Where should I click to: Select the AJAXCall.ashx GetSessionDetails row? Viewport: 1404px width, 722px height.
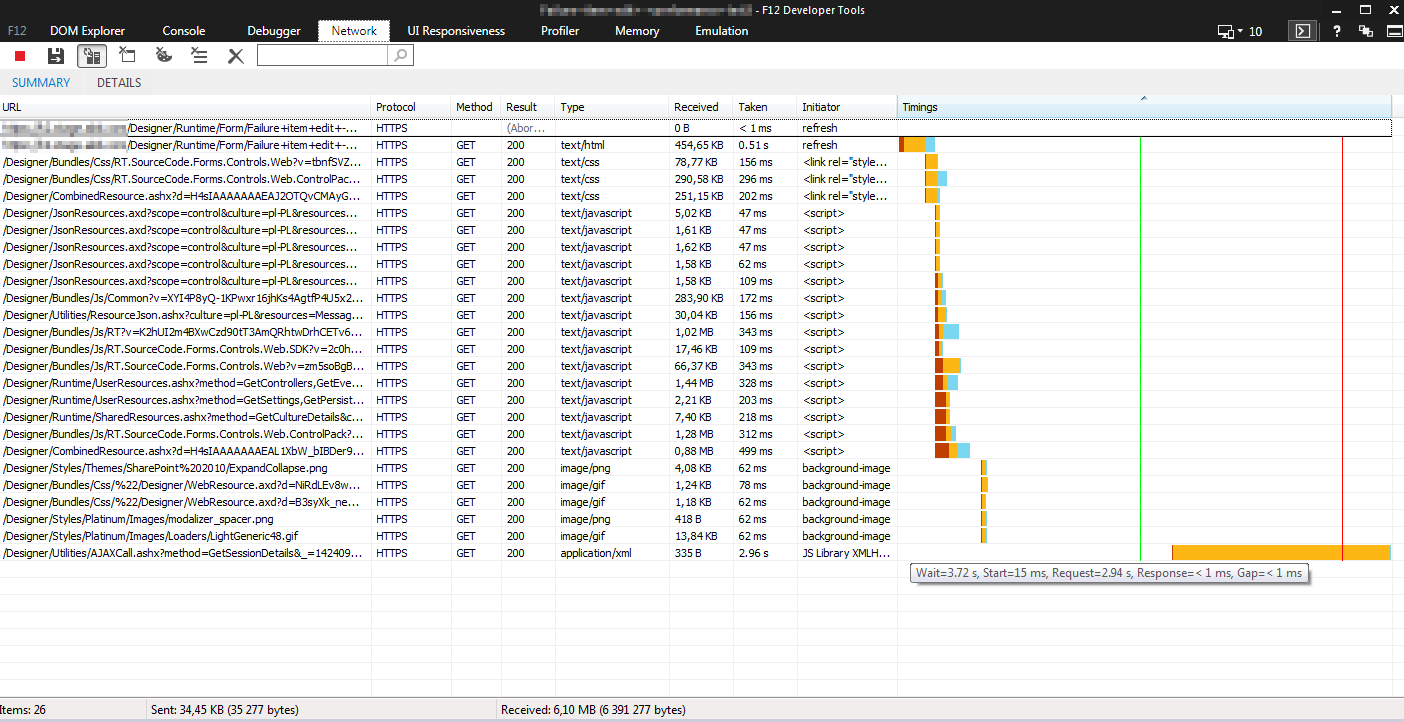[x=696, y=553]
